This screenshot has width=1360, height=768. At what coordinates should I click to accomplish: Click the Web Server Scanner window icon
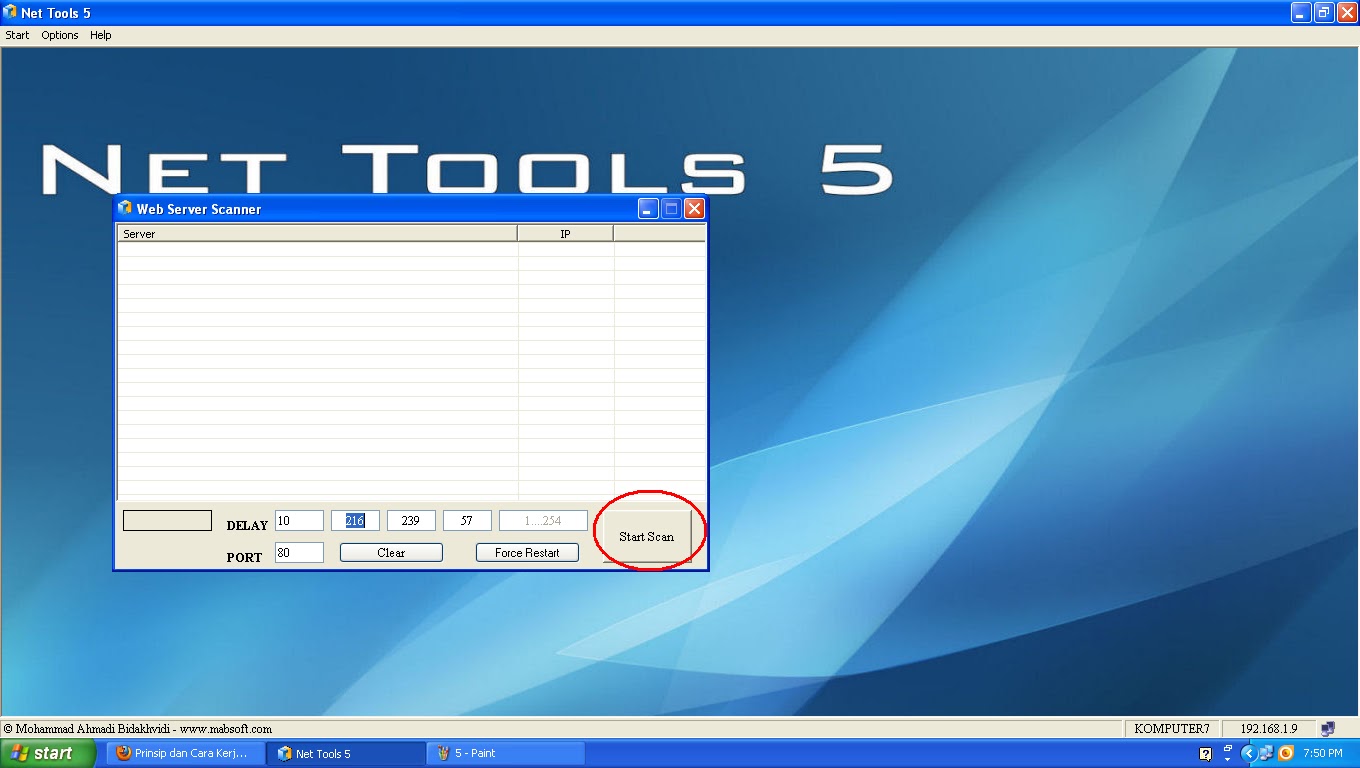(x=126, y=208)
